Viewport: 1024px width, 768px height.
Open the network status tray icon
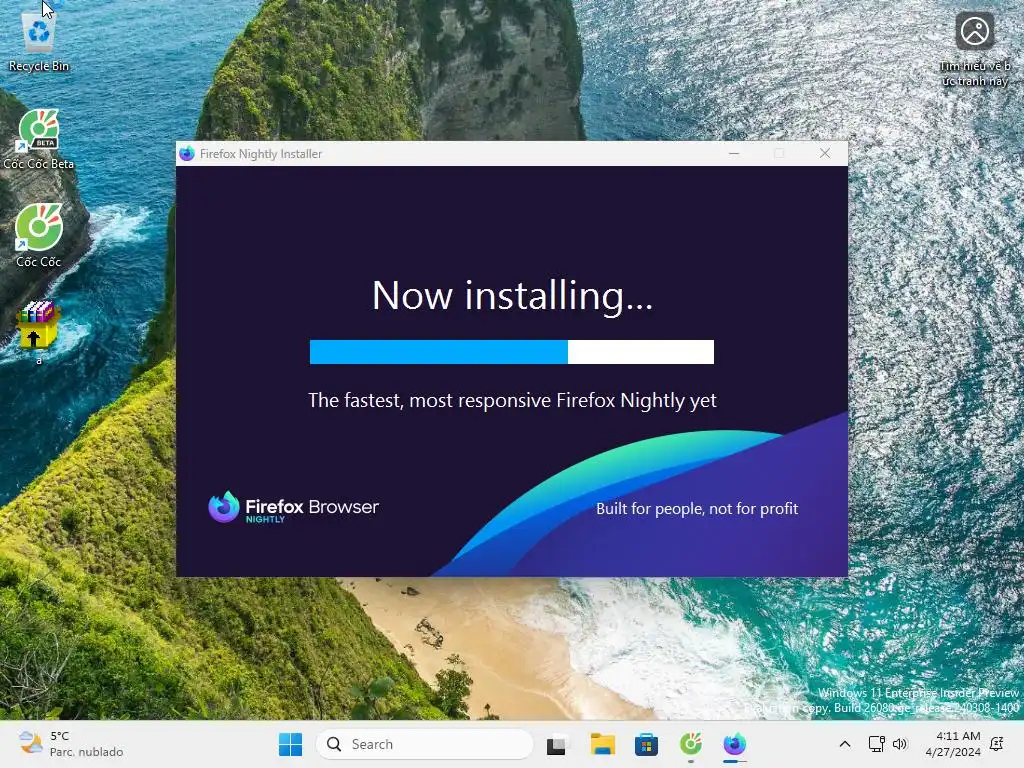pyautogui.click(x=876, y=744)
